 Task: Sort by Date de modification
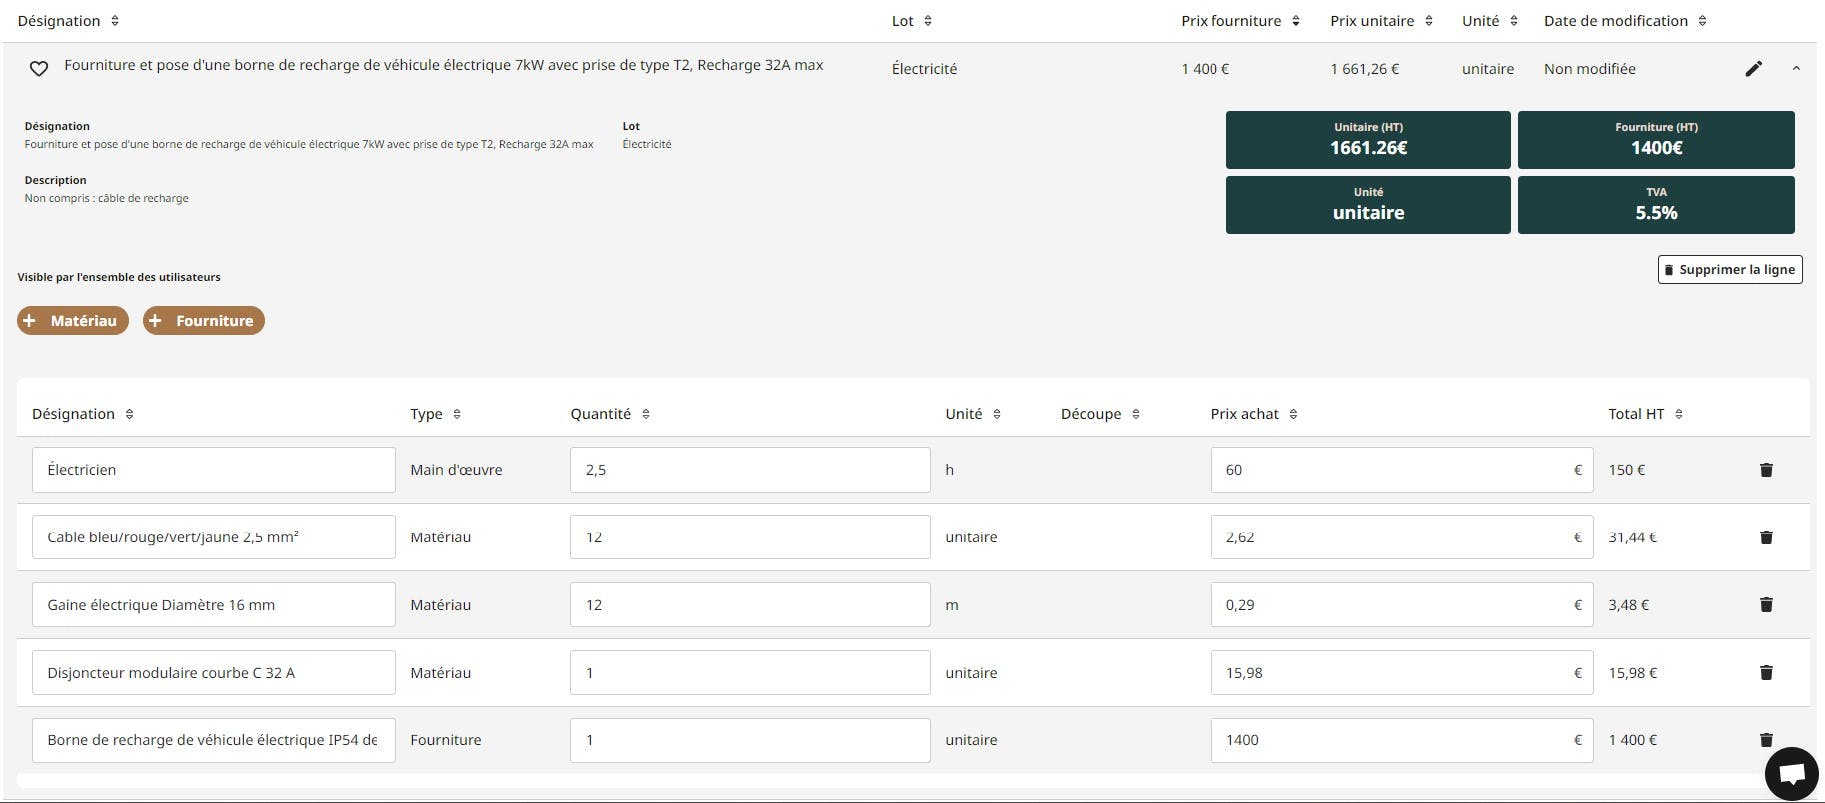tap(1624, 21)
